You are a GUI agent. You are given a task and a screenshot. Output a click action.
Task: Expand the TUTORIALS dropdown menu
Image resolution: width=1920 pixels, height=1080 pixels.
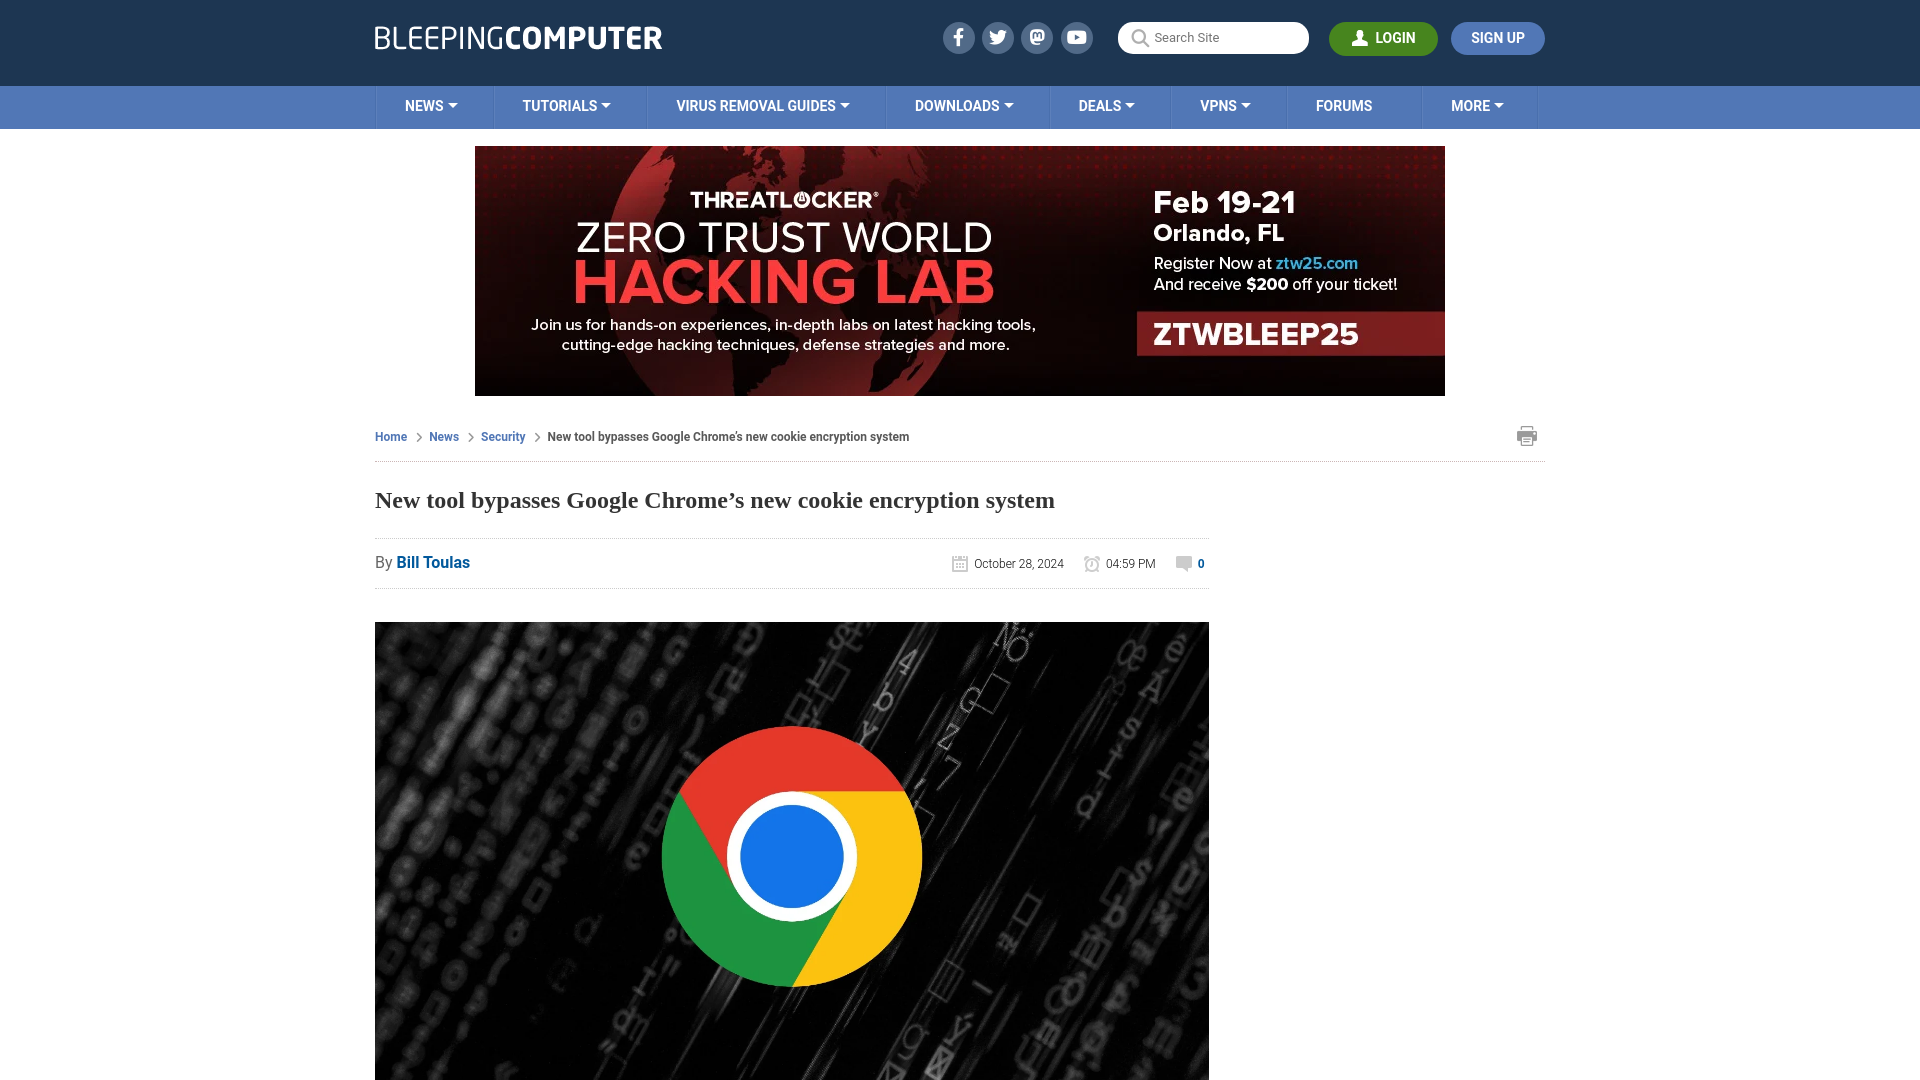tap(566, 105)
